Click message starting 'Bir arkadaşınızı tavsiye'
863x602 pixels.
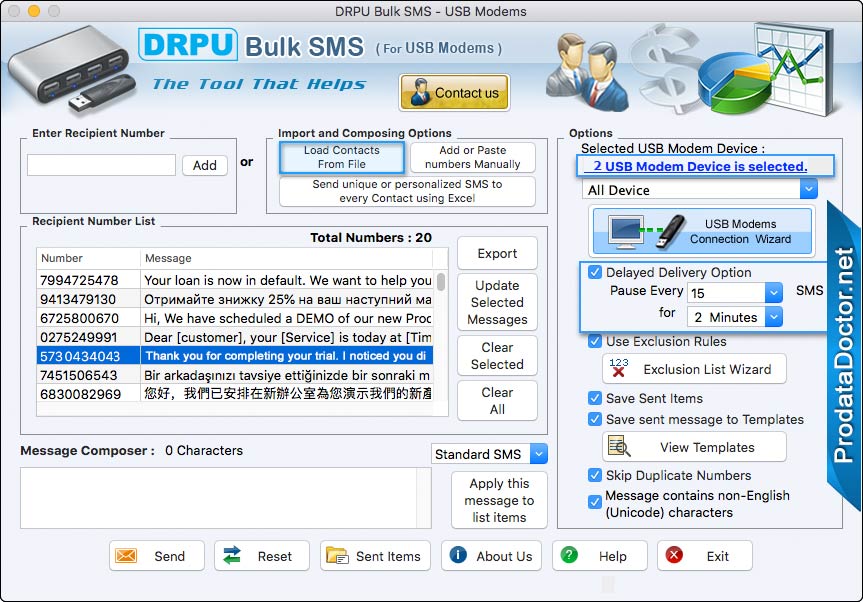click(x=287, y=375)
